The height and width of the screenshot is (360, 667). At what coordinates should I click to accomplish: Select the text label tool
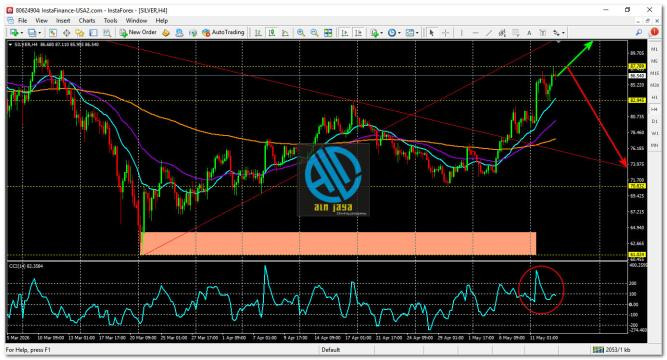[x=542, y=32]
